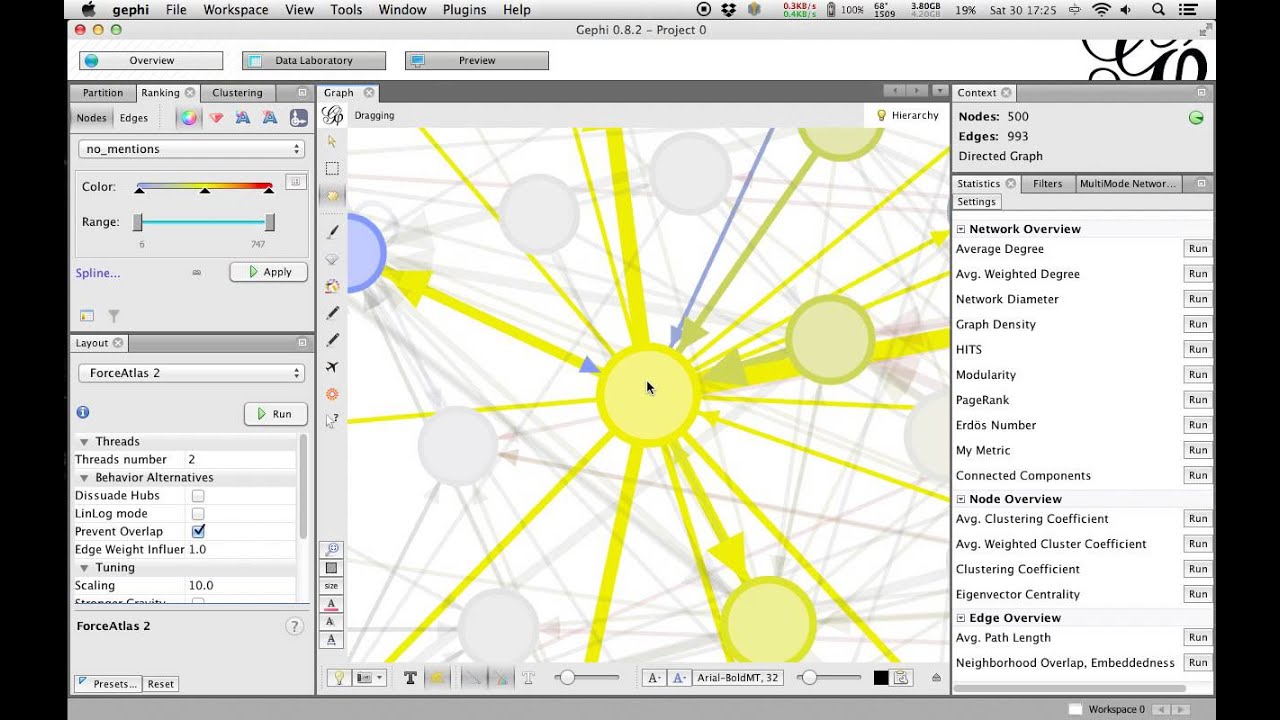Pick the diamond sizer tool
Screen dimensions: 1280x720
(x=332, y=259)
